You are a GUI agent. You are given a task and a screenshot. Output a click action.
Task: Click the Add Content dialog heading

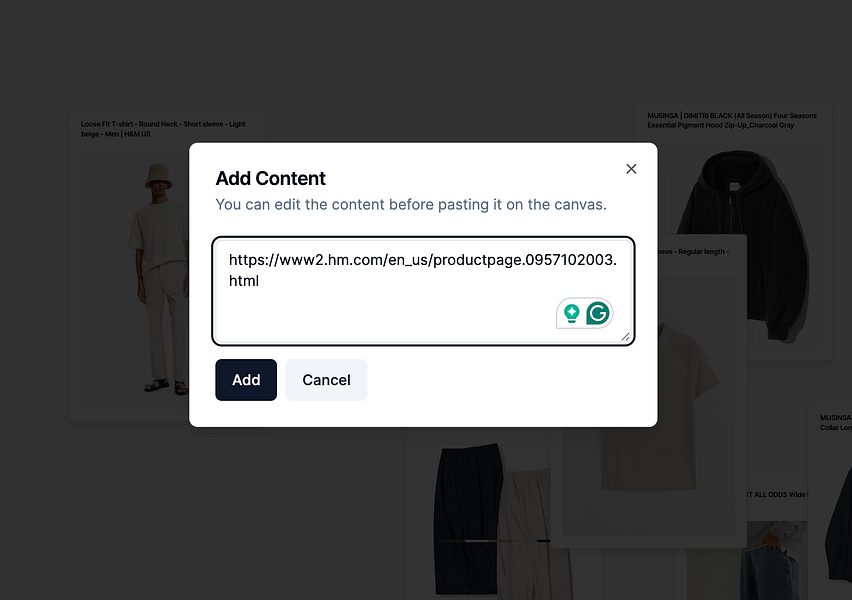[x=271, y=178]
